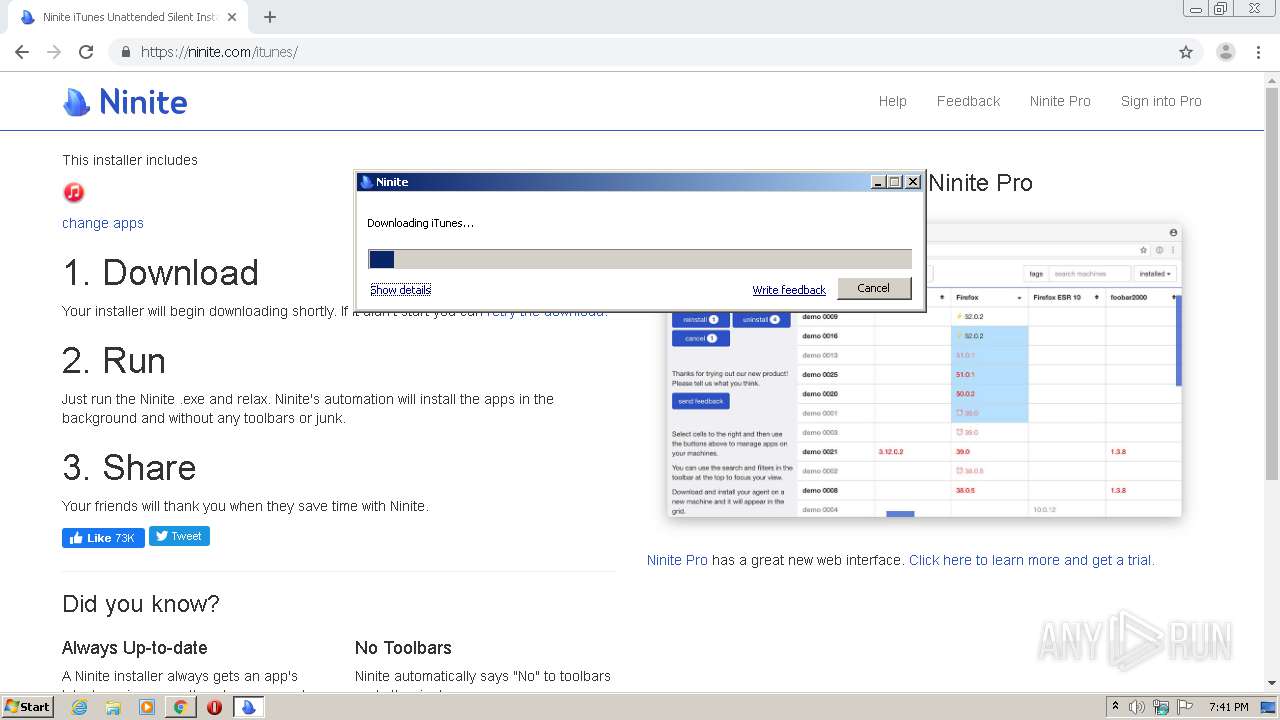
Task: Launch Internet Explorer from the taskbar
Action: pos(80,707)
